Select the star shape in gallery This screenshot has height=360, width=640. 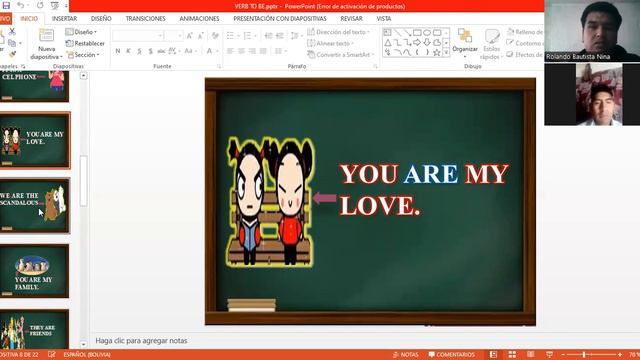(437, 52)
